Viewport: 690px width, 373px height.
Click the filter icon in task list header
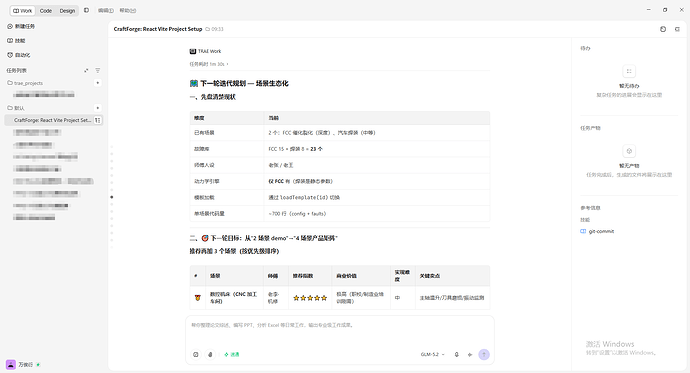tap(98, 70)
